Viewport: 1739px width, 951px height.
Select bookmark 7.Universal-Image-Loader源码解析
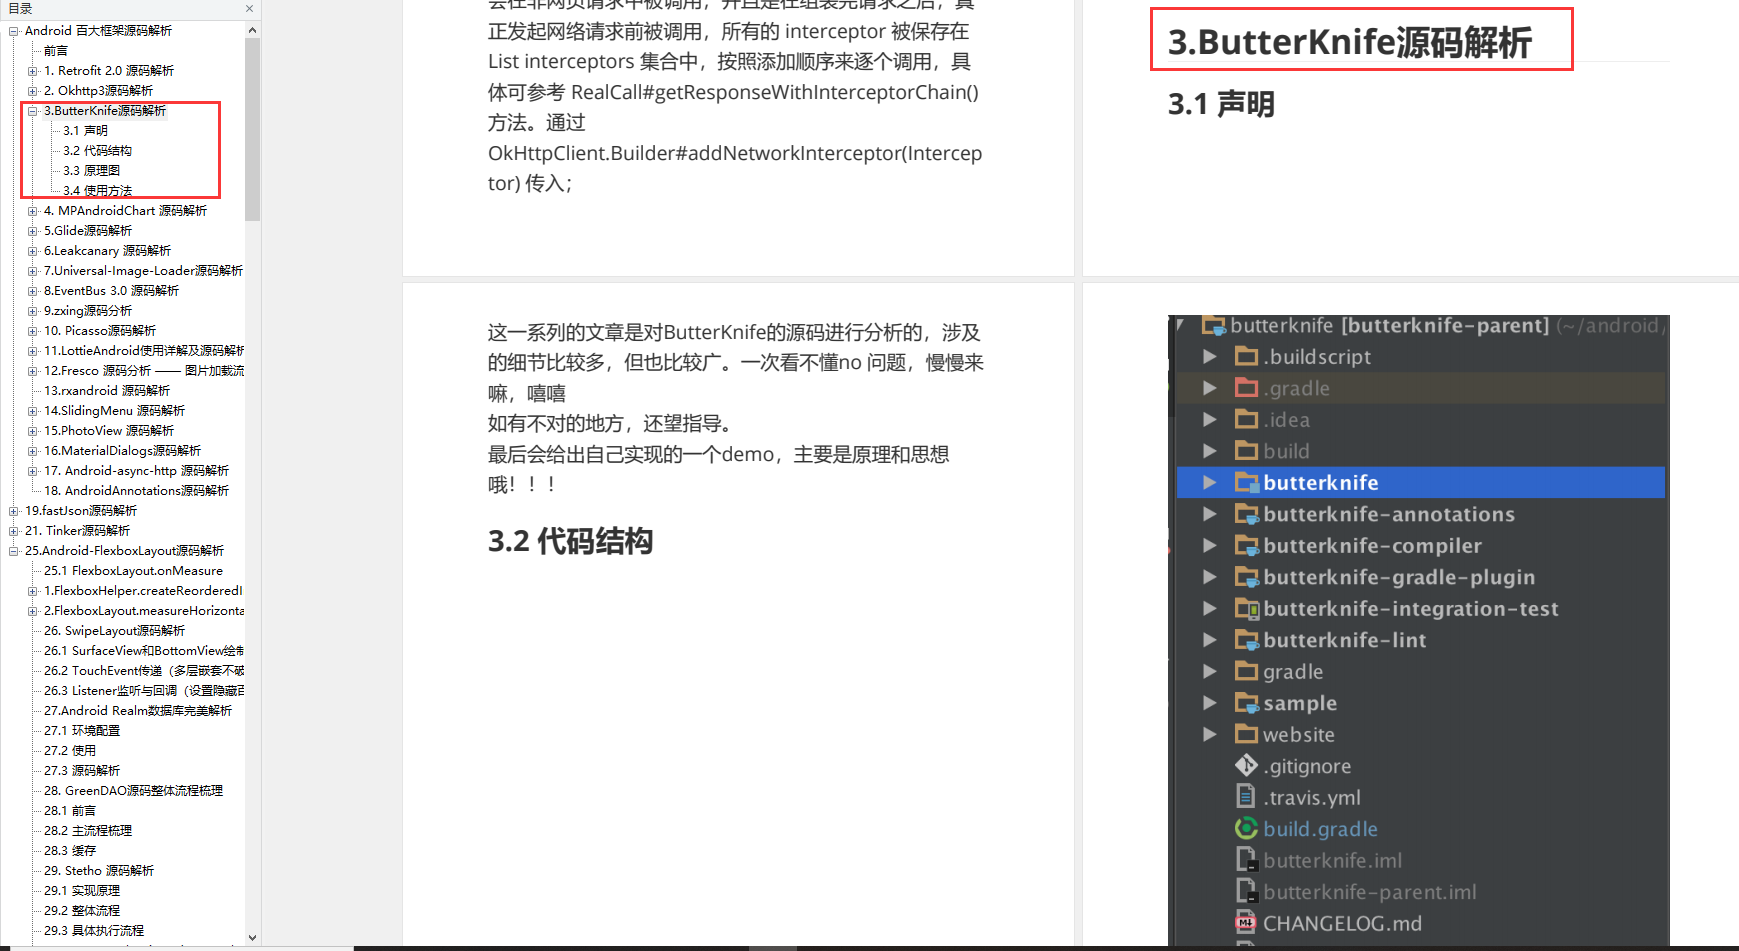click(x=143, y=271)
